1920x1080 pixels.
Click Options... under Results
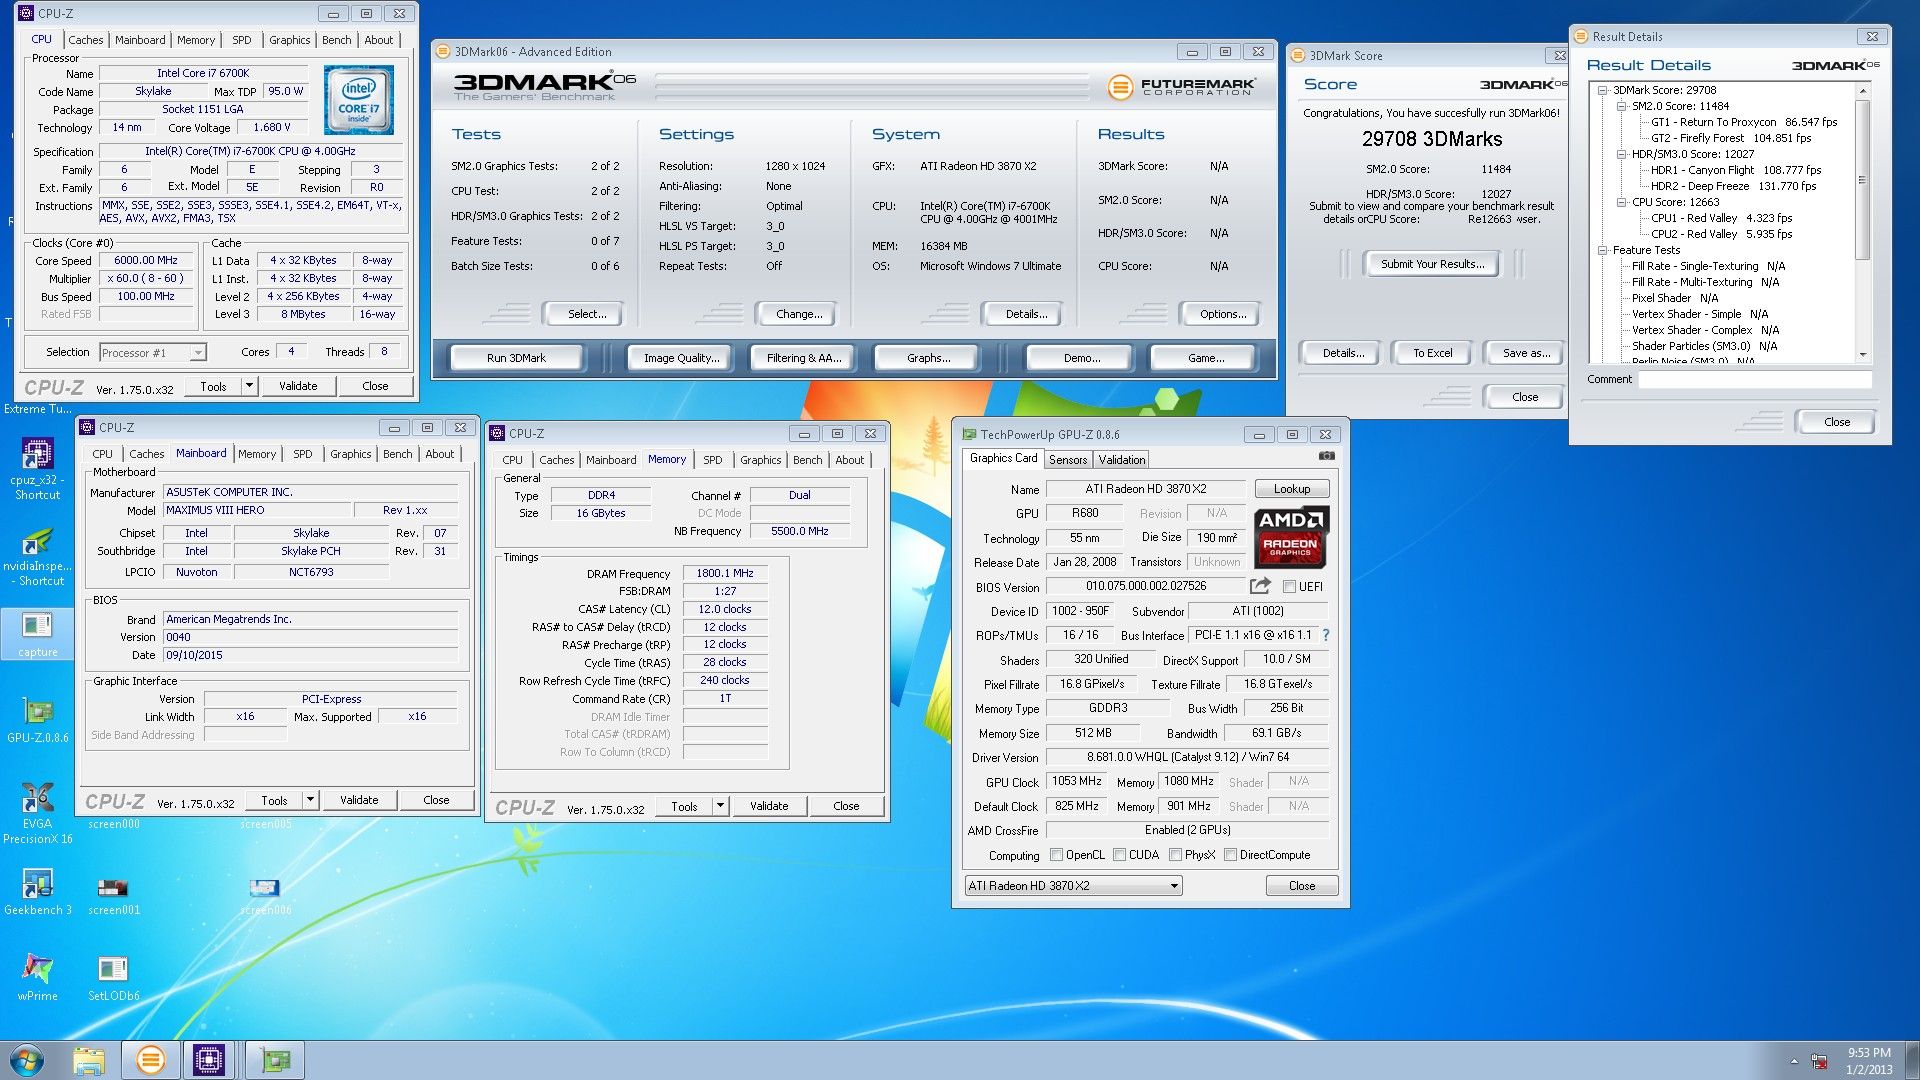pos(1223,314)
